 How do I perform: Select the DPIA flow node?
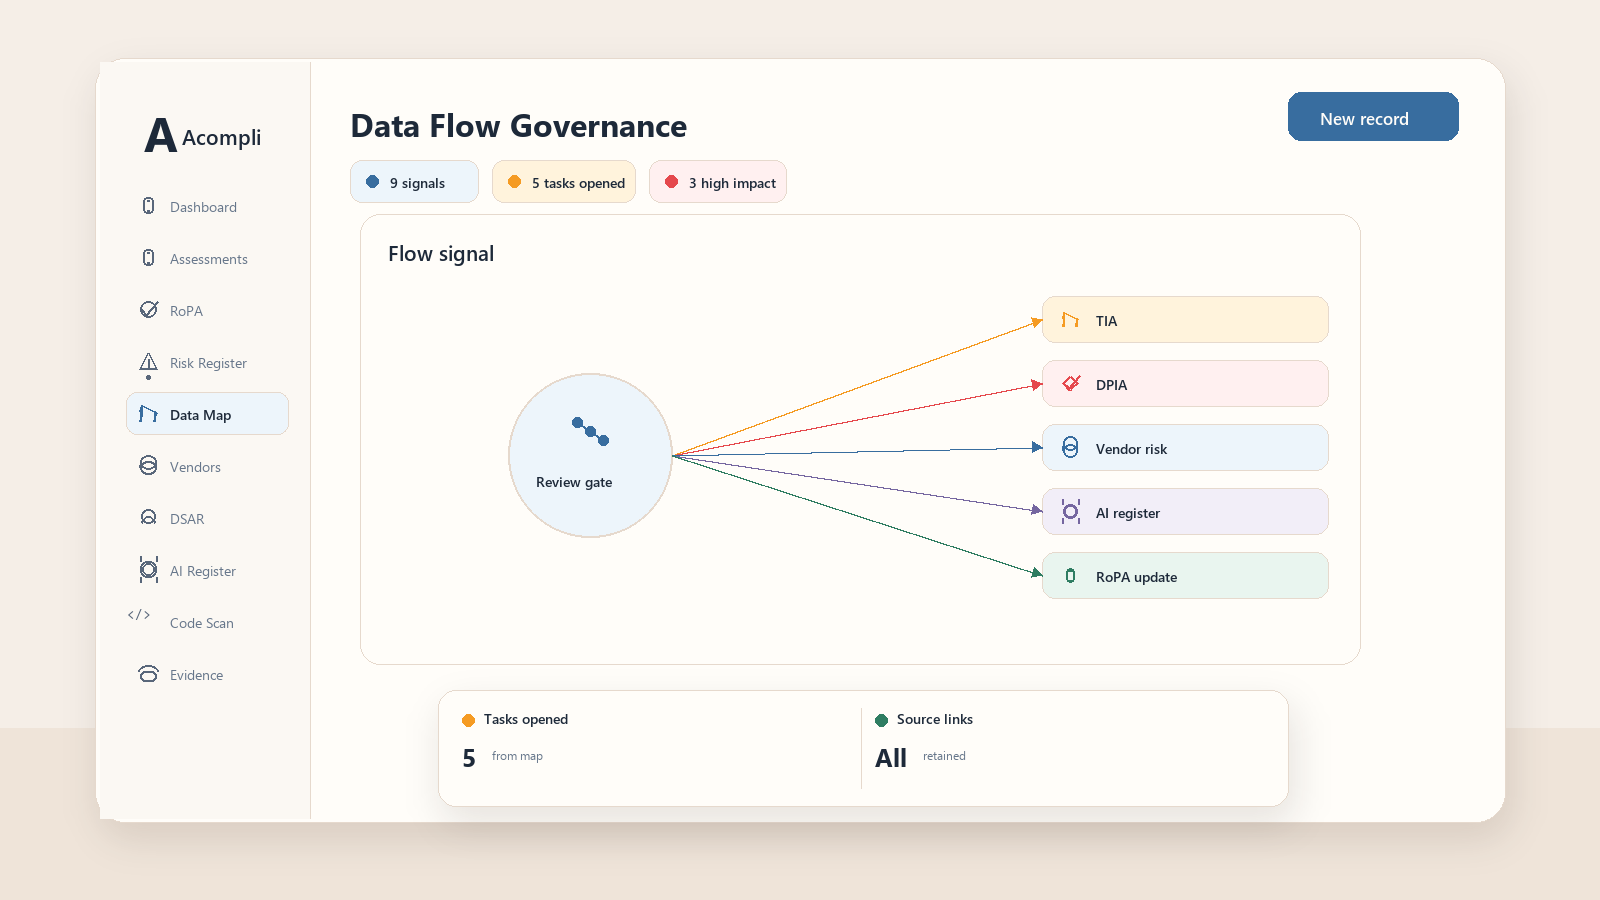(1185, 384)
